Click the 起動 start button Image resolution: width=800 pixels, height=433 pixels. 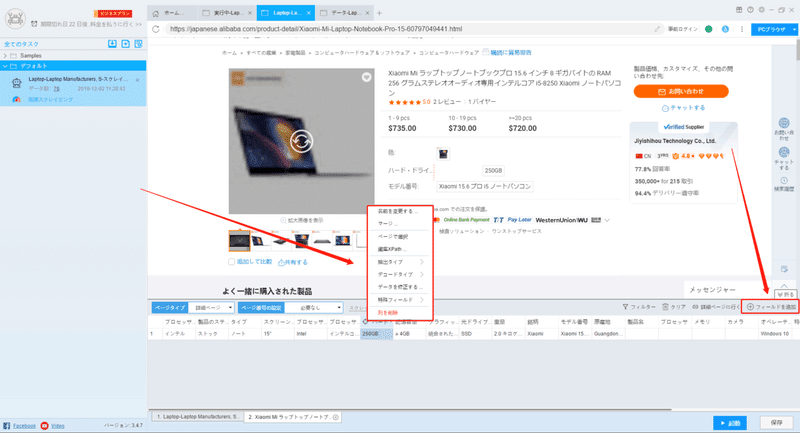[730, 423]
